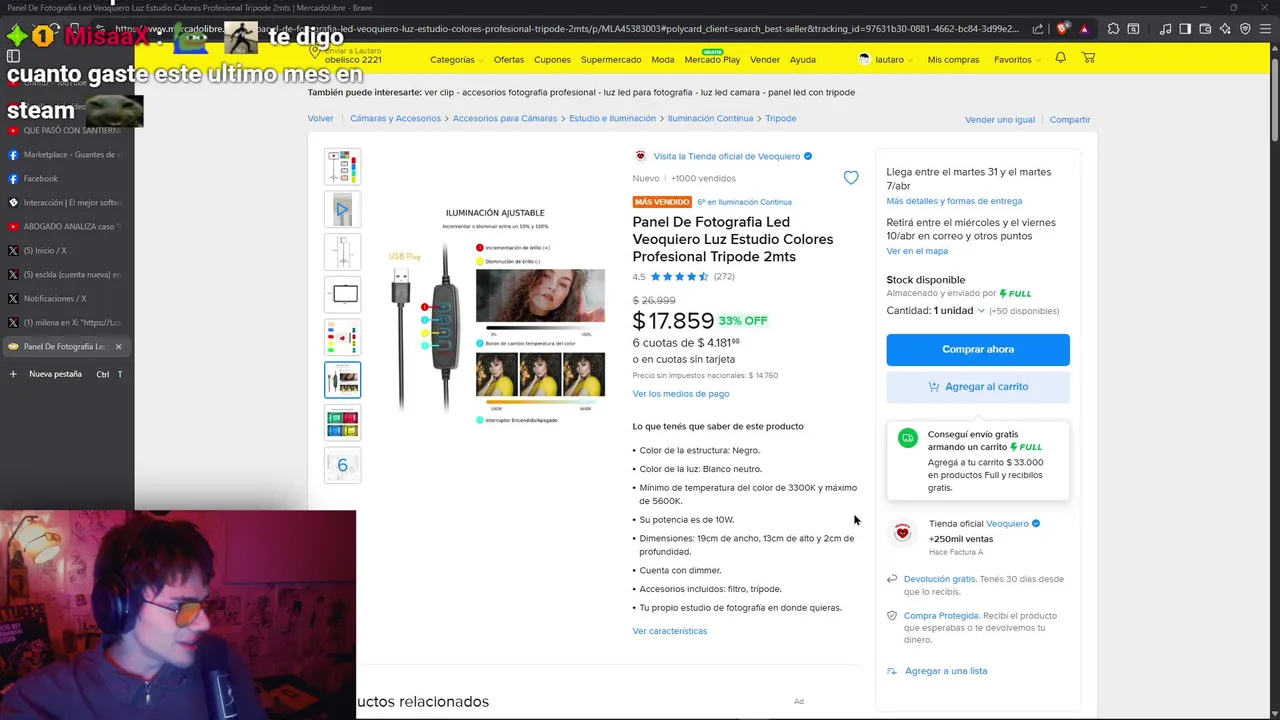
Task: Switch to the Marketplace - Guantes tab
Action: coord(66,155)
